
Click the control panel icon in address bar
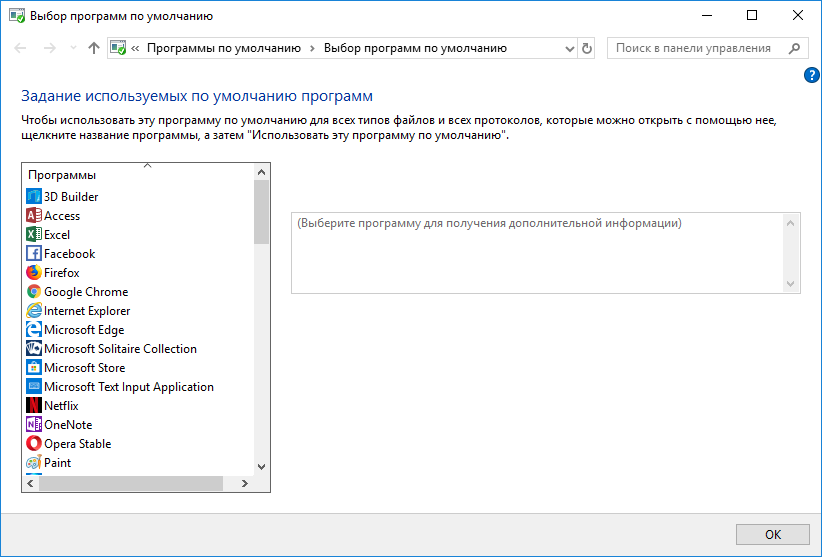(x=118, y=48)
